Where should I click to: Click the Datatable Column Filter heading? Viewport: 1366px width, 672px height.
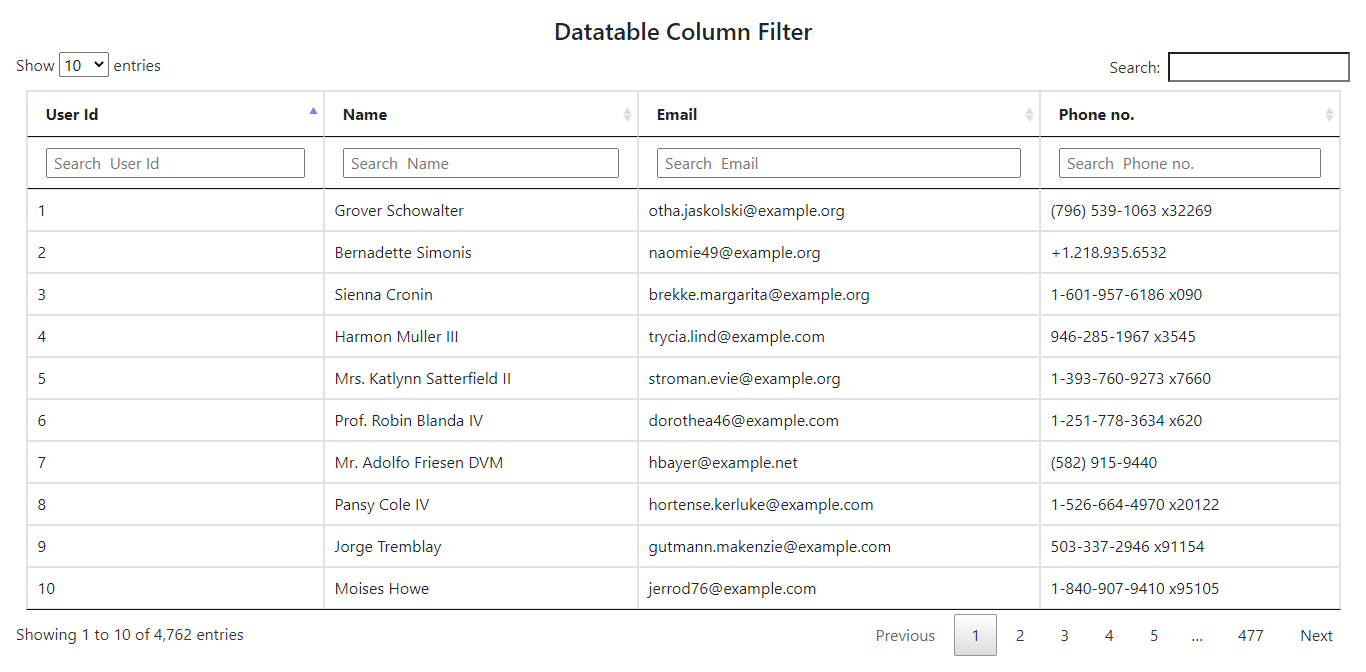683,32
